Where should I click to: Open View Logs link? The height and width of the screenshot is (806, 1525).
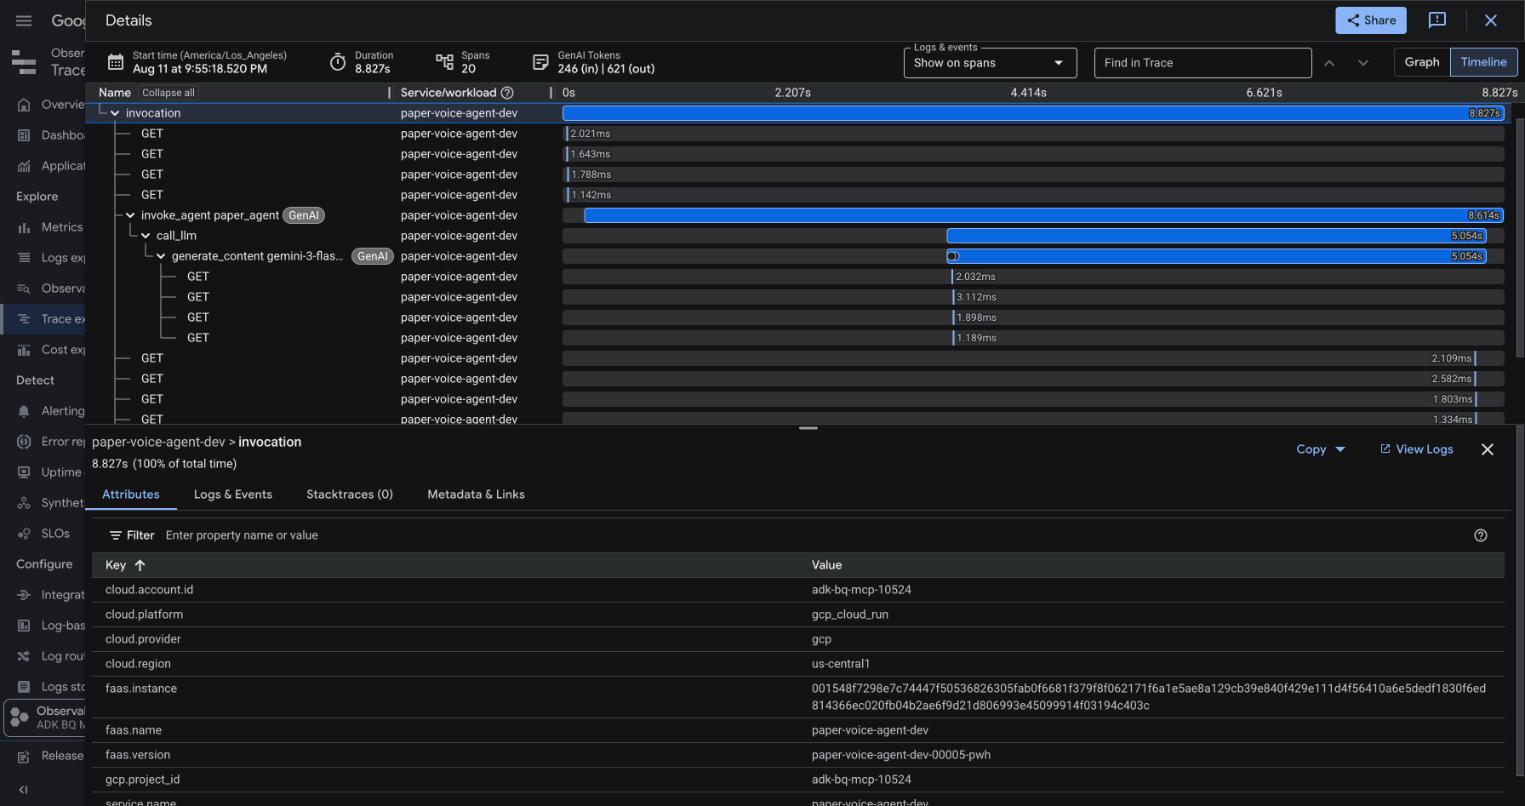tap(1416, 449)
